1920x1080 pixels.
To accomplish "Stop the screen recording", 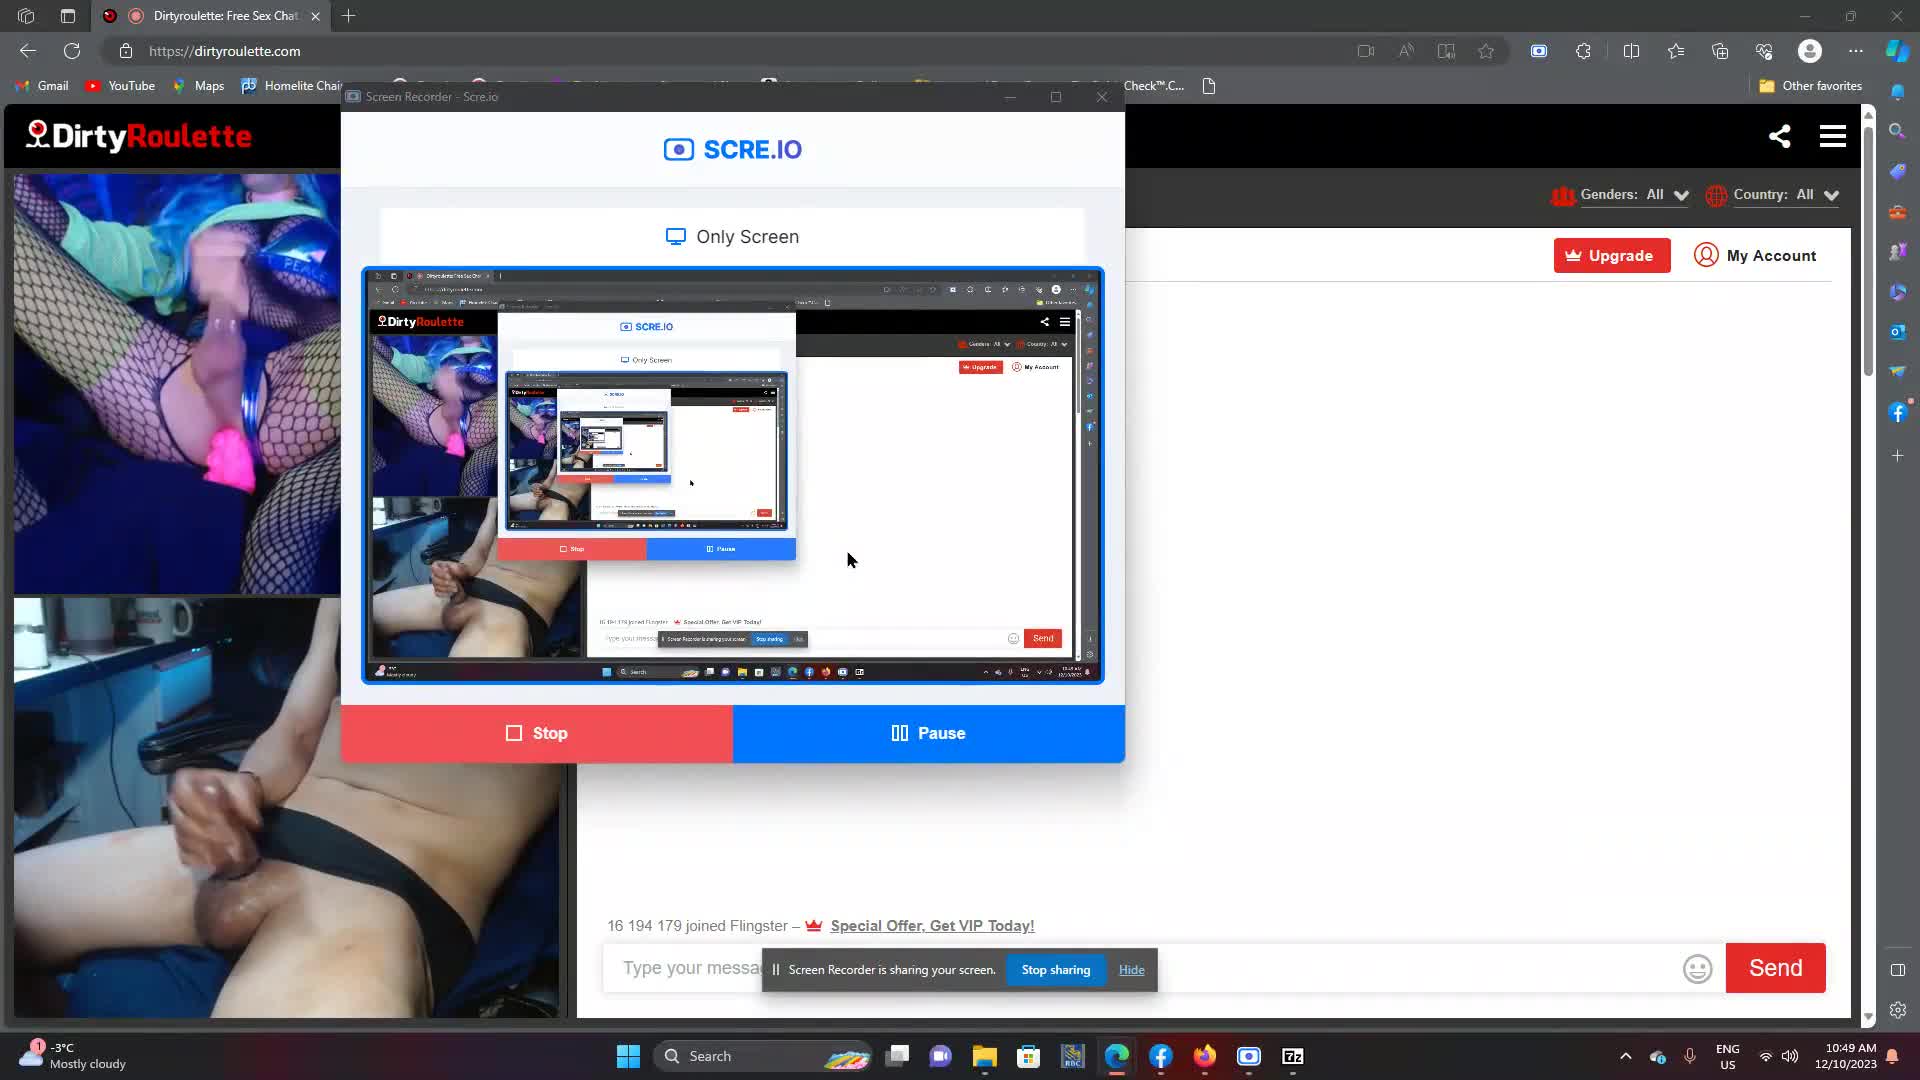I will coord(537,733).
